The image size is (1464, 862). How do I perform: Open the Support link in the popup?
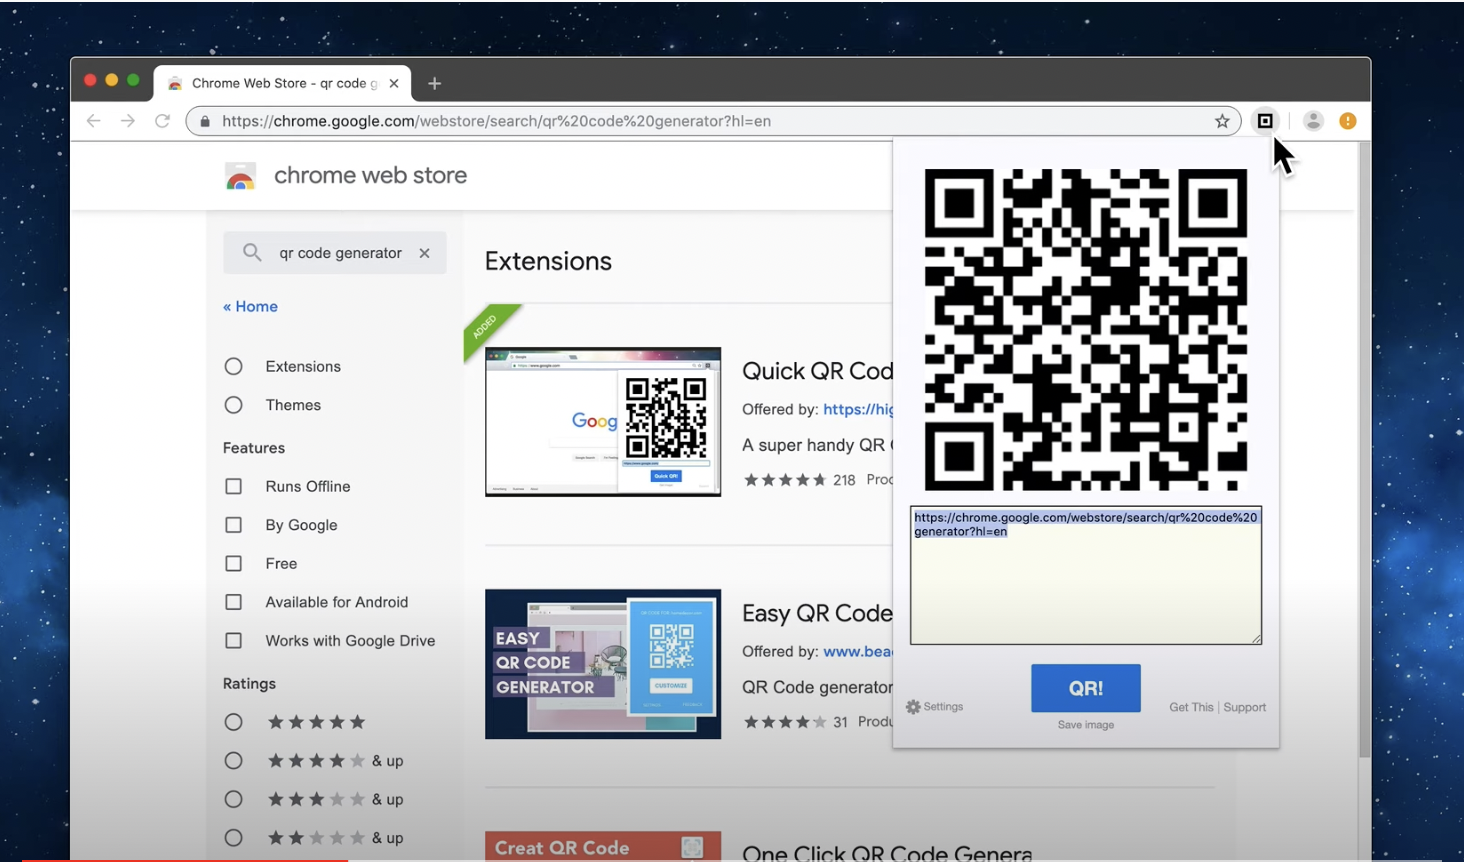pos(1245,707)
